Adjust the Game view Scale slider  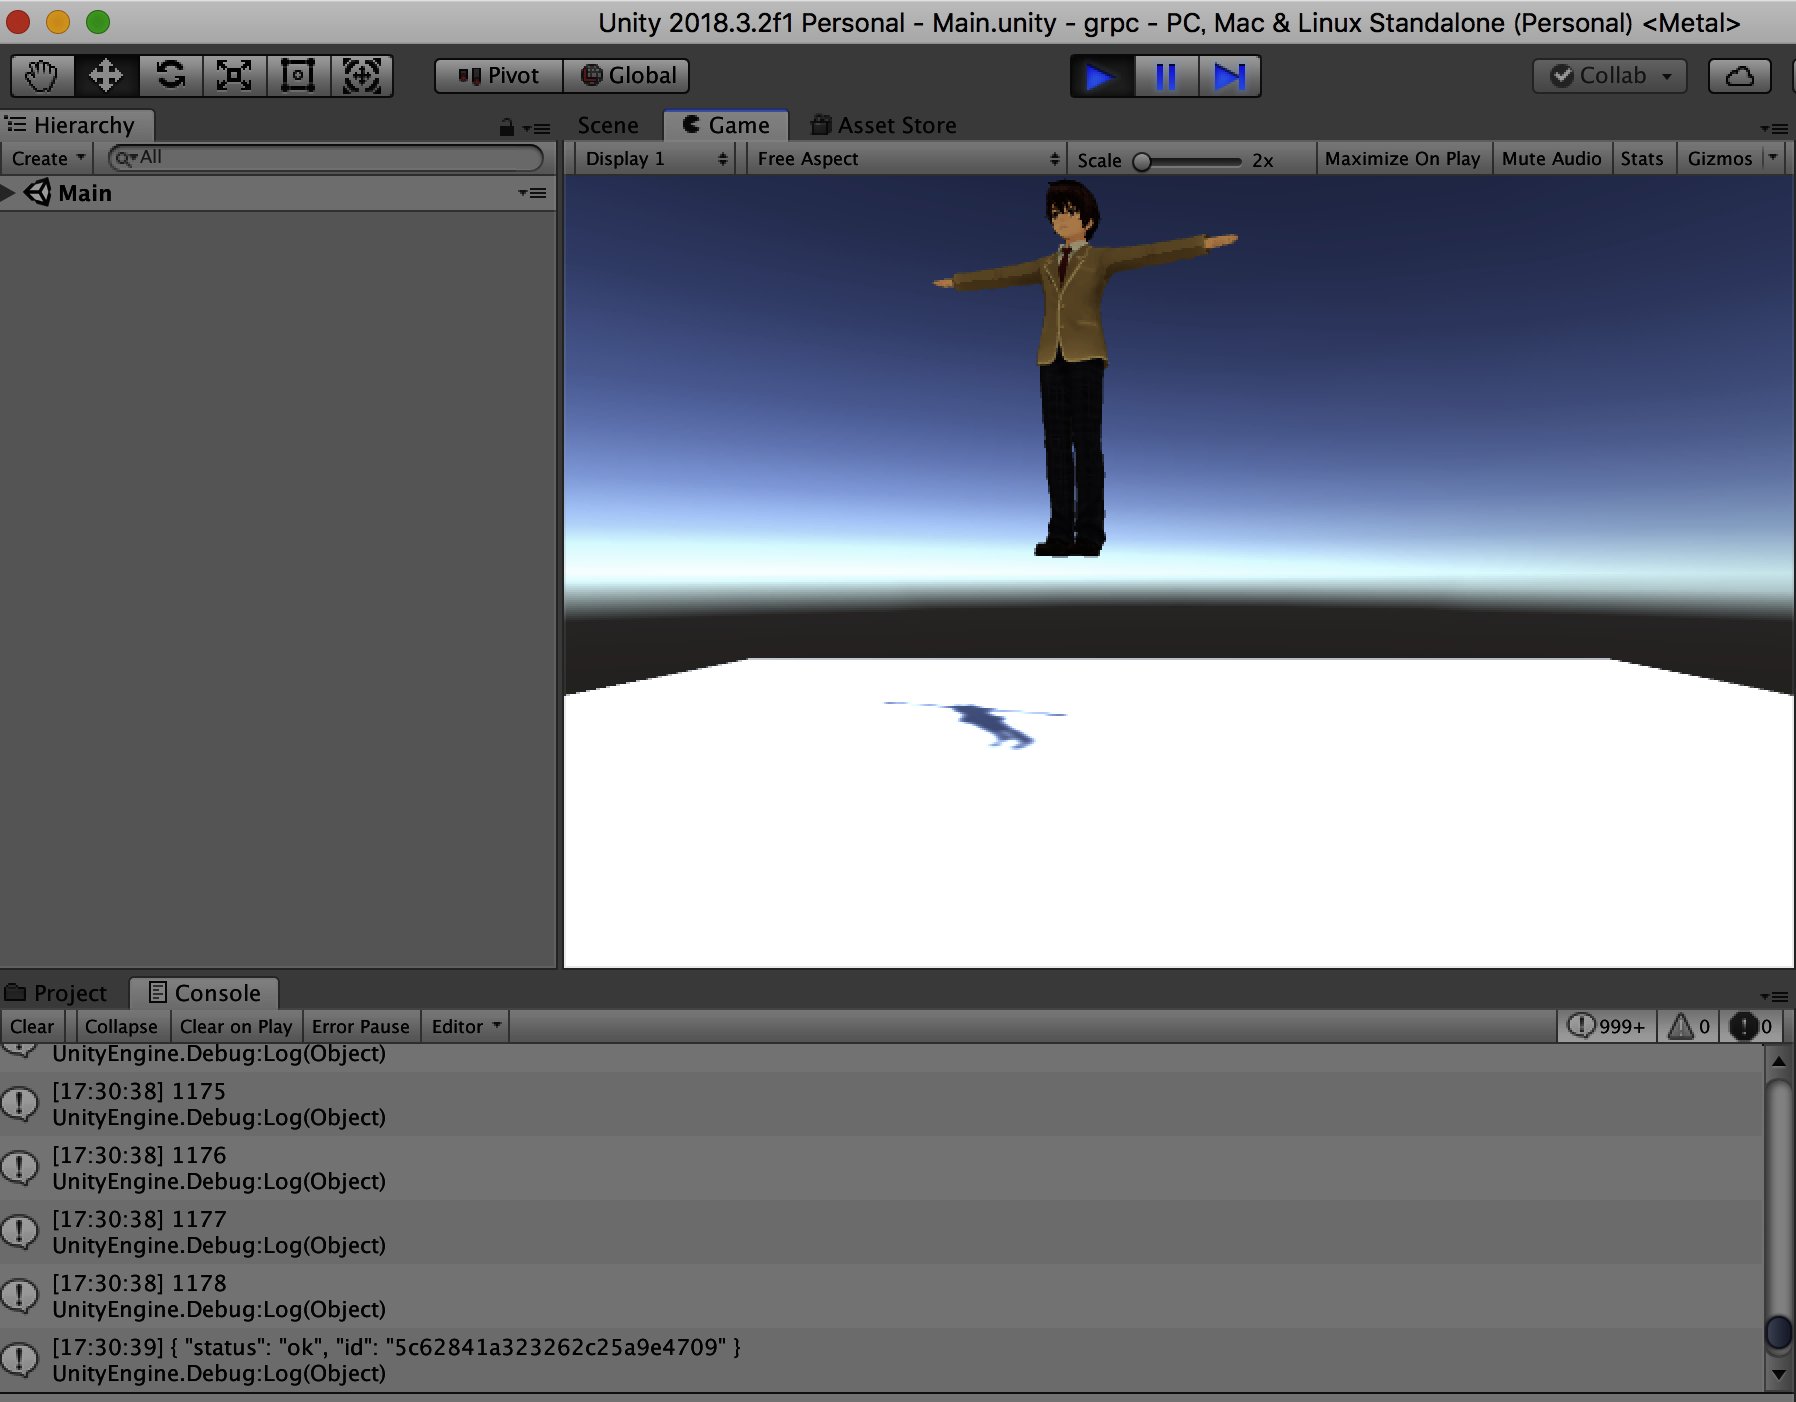pyautogui.click(x=1189, y=161)
